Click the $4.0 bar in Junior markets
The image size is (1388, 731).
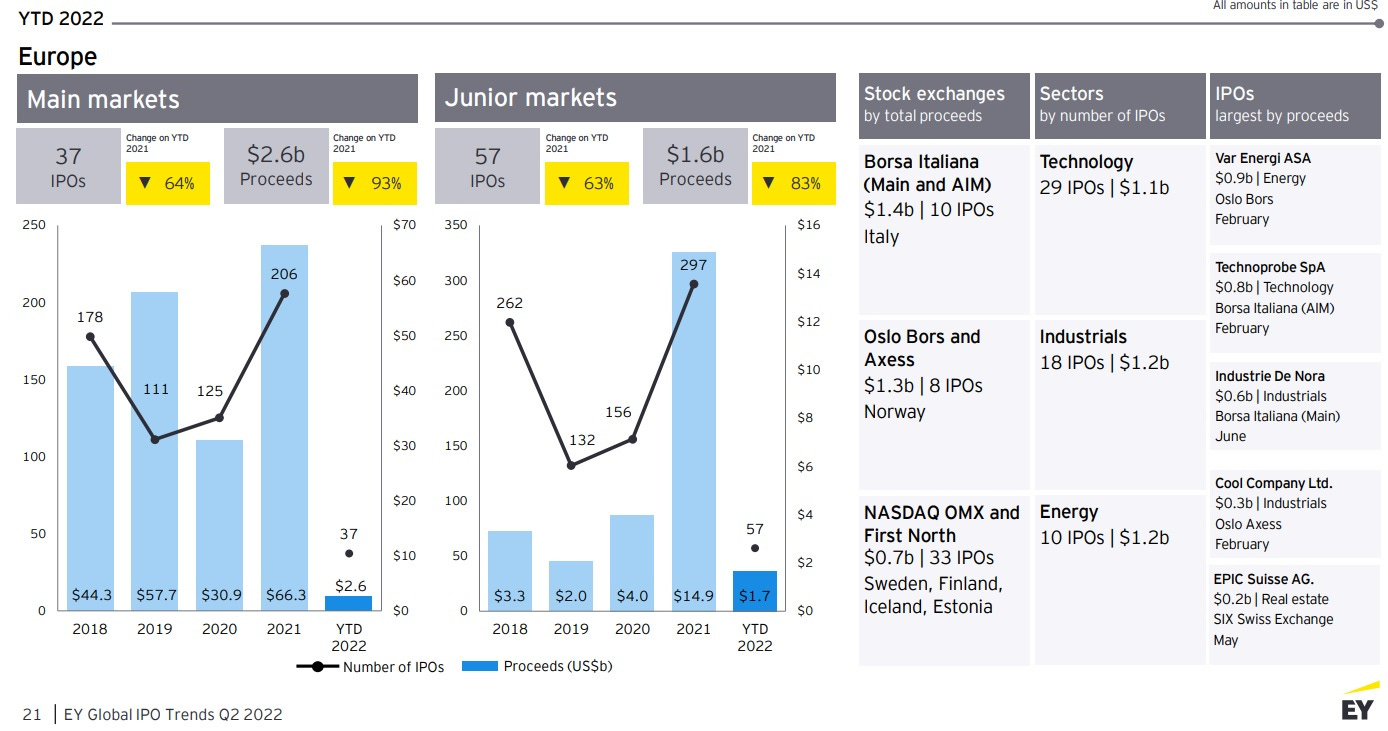632,562
